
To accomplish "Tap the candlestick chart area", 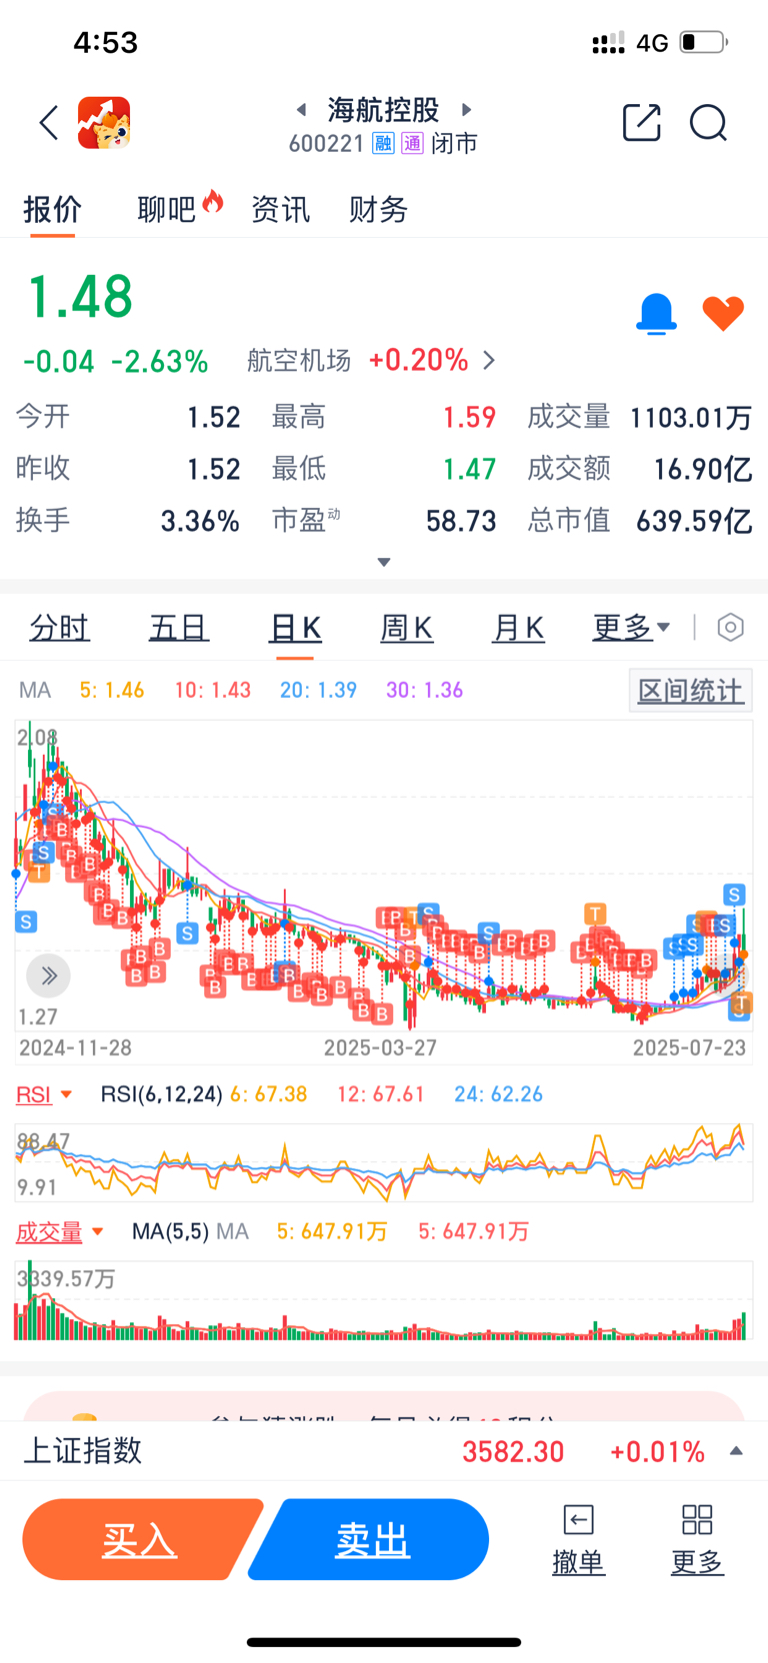I will coord(384,876).
